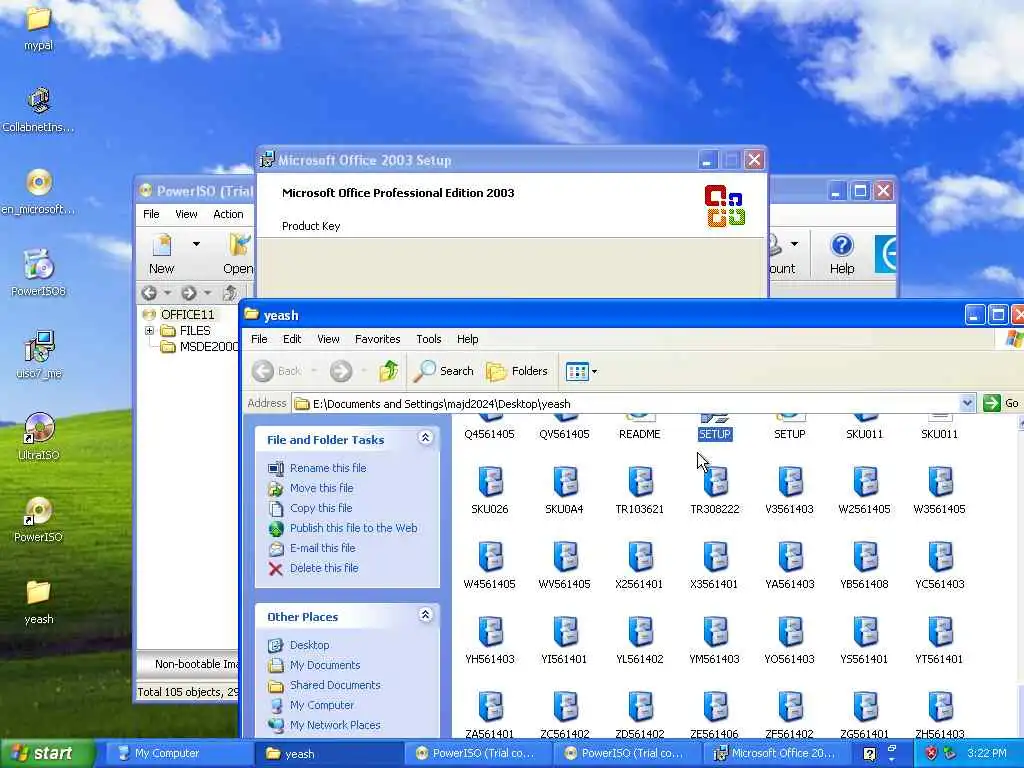This screenshot has height=768, width=1024.
Task: Open the address bar dropdown arrow
Action: pyautogui.click(x=967, y=403)
